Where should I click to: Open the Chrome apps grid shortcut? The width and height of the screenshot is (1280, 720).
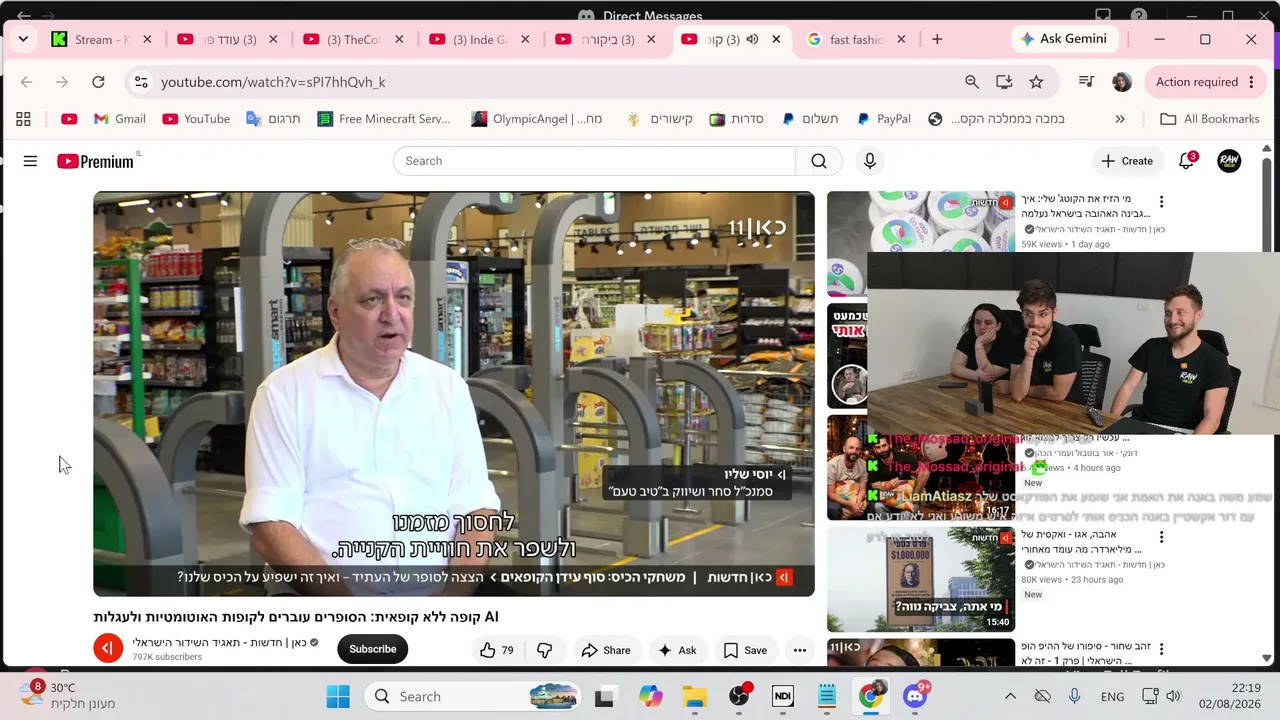(23, 119)
